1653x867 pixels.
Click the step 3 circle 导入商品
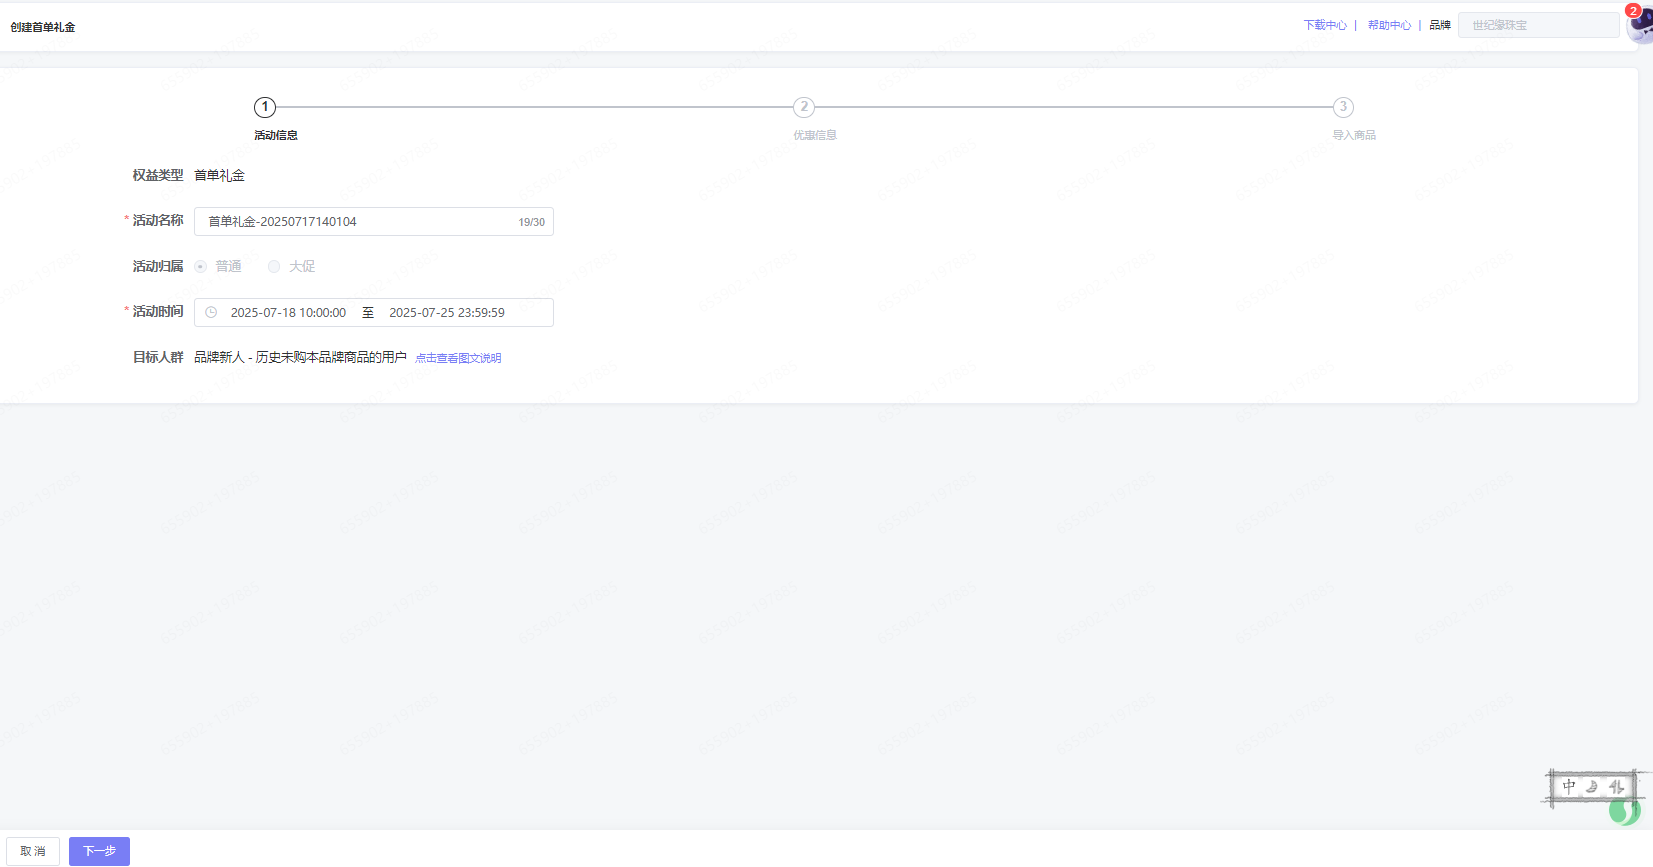pos(1343,107)
